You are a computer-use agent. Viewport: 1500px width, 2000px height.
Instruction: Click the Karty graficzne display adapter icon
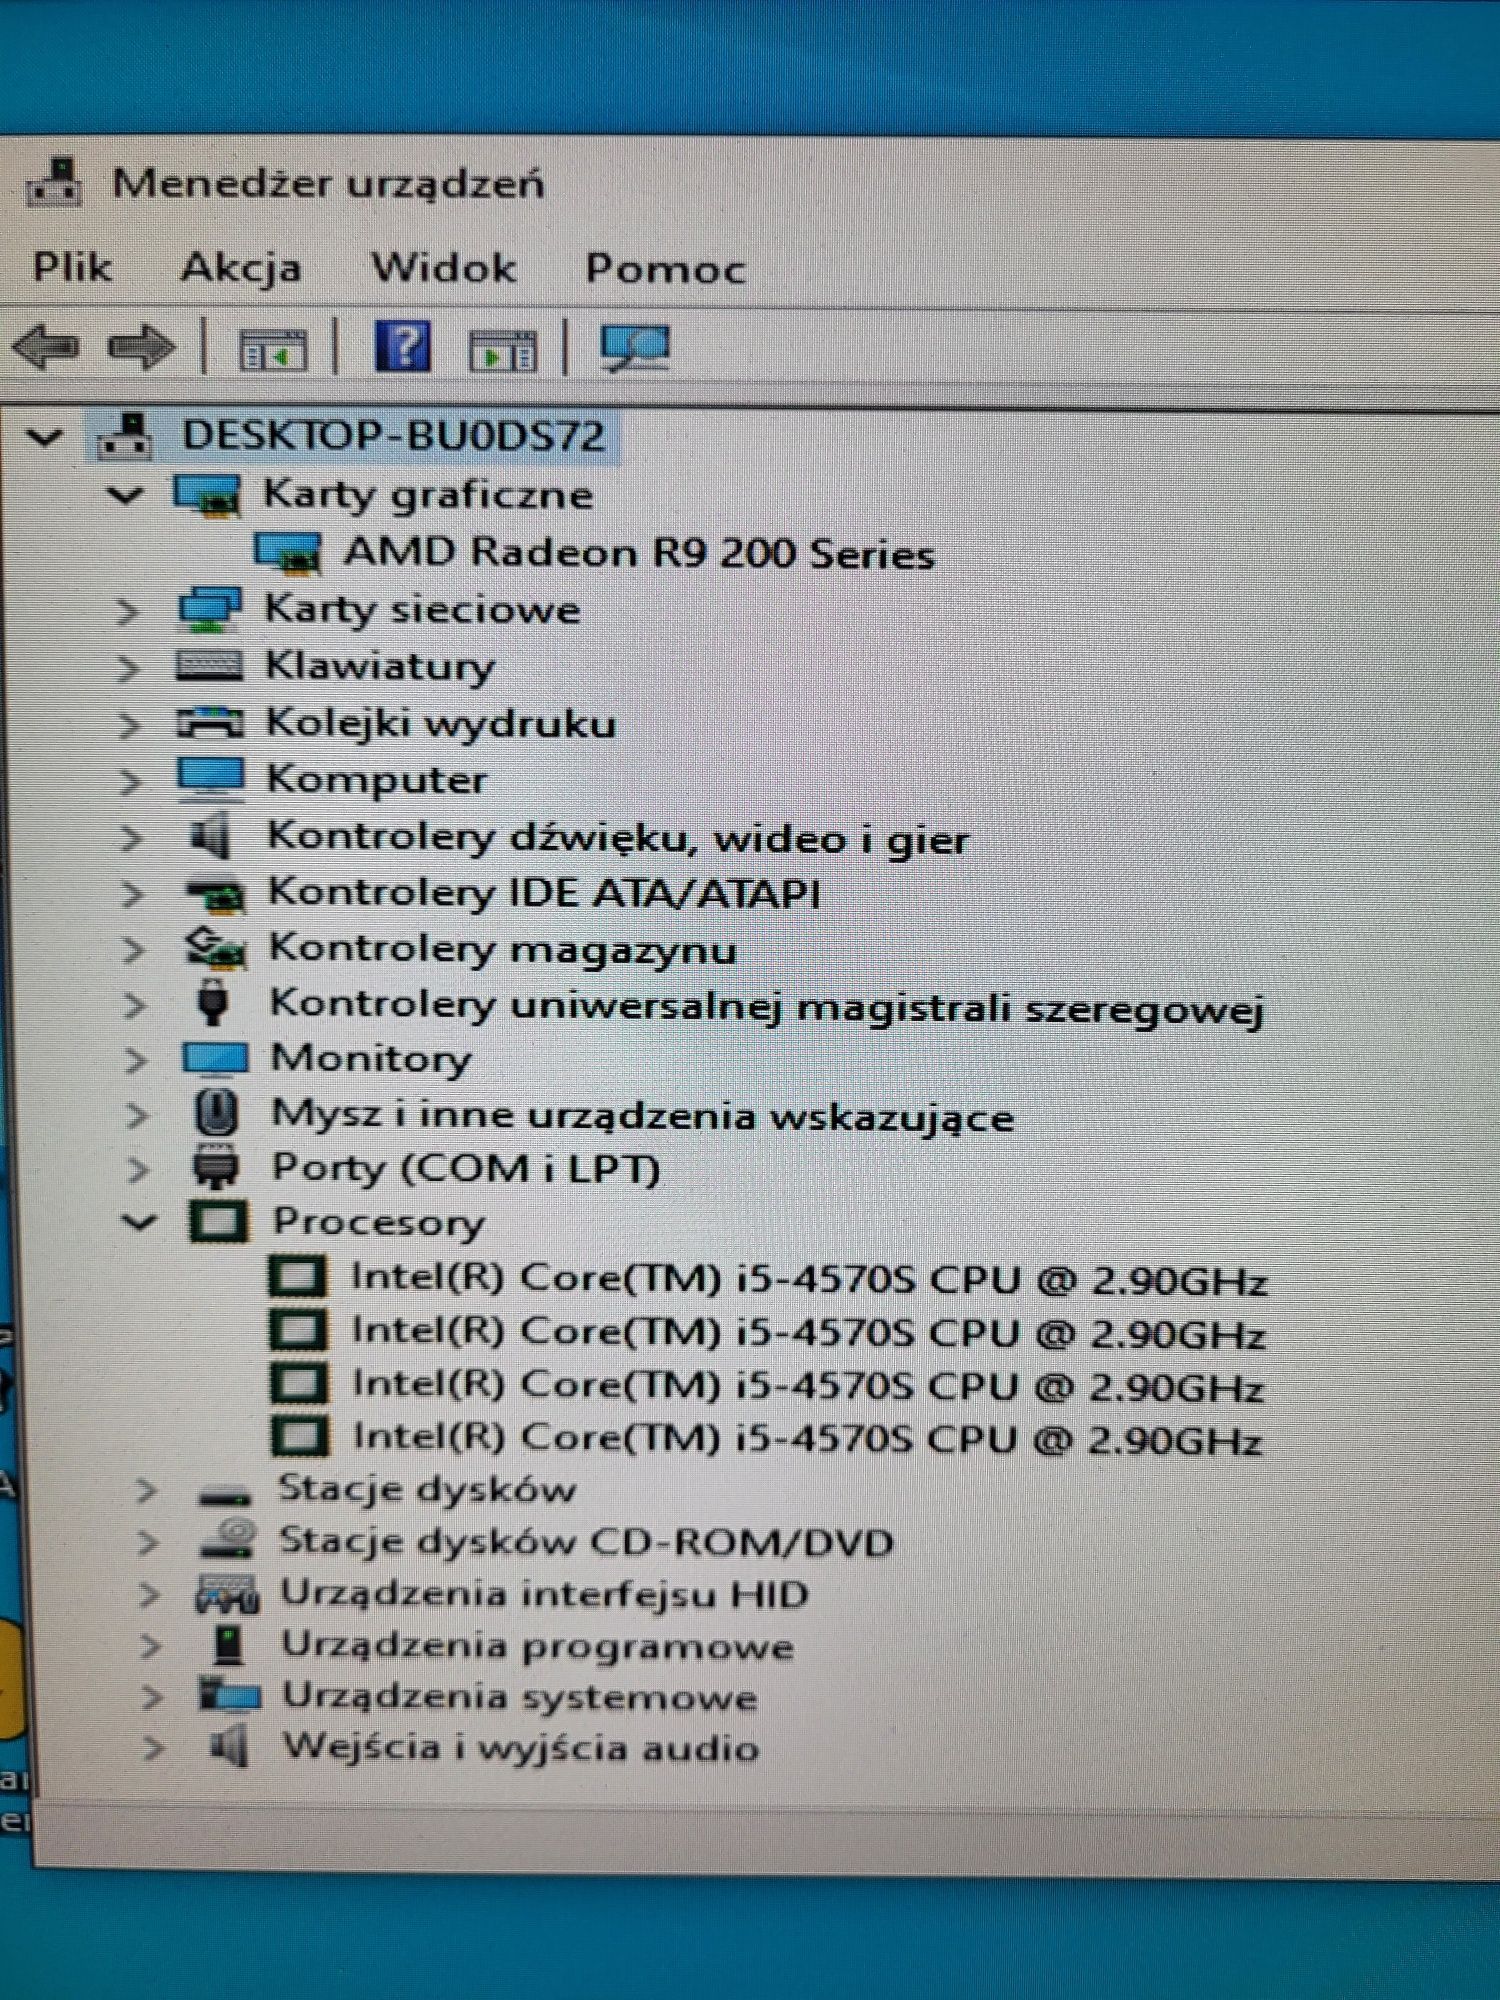(207, 495)
